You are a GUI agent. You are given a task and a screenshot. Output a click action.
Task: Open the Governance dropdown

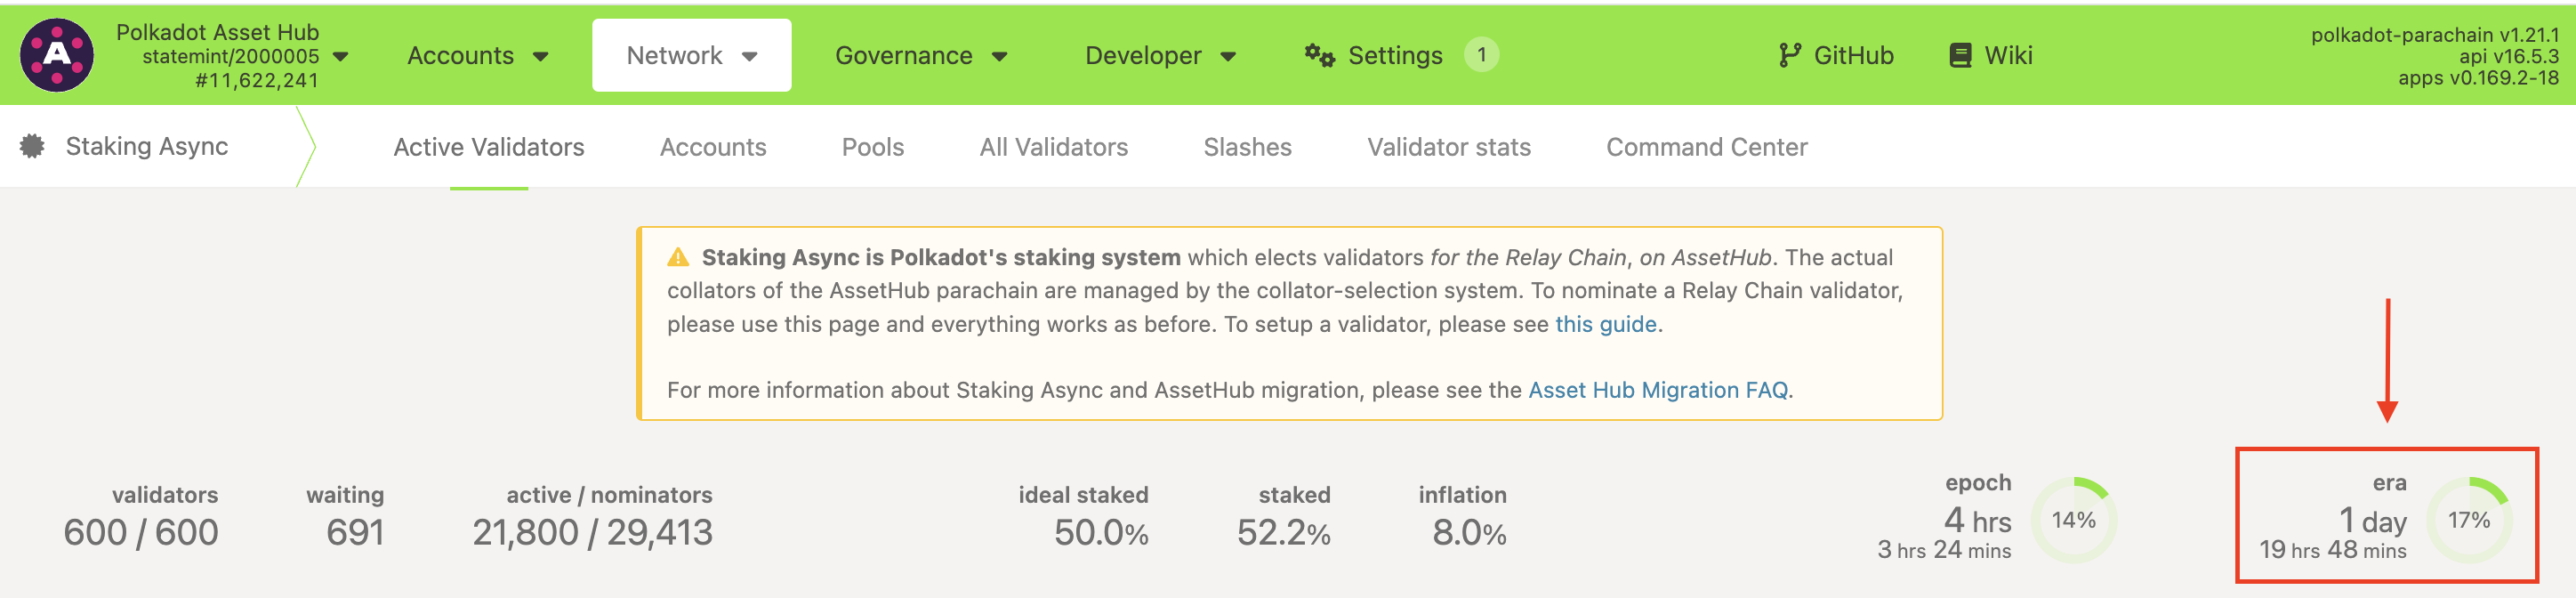pos(920,56)
